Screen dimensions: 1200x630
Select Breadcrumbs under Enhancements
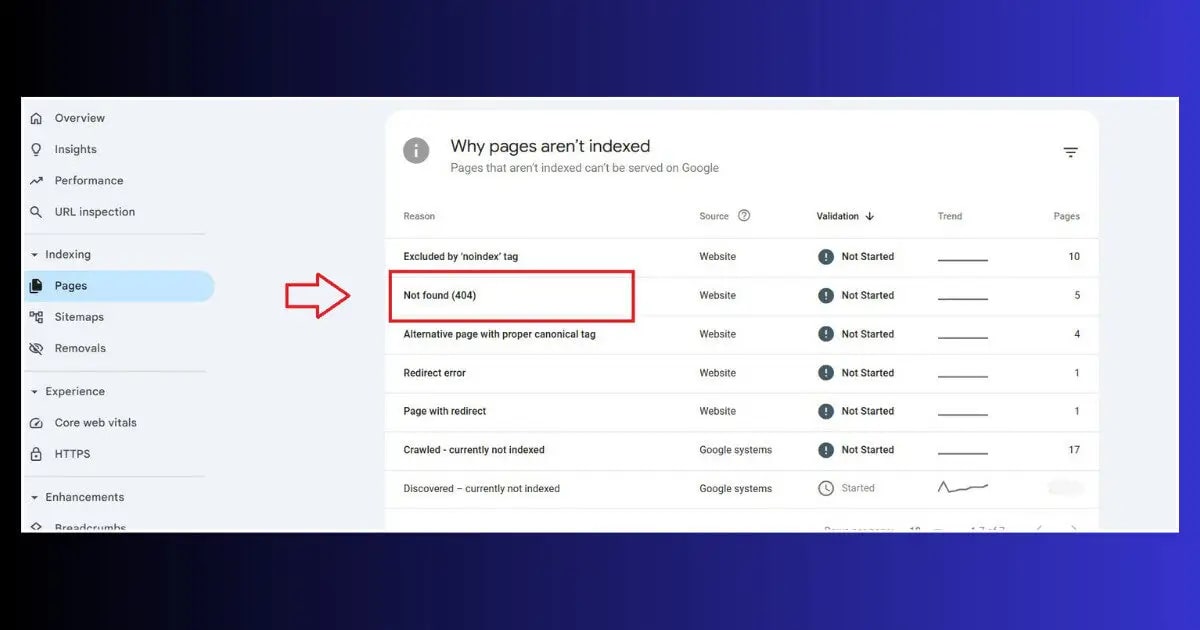(88, 526)
